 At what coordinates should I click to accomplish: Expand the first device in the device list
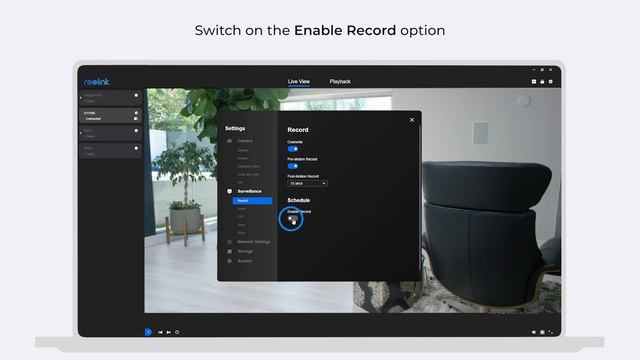click(81, 98)
